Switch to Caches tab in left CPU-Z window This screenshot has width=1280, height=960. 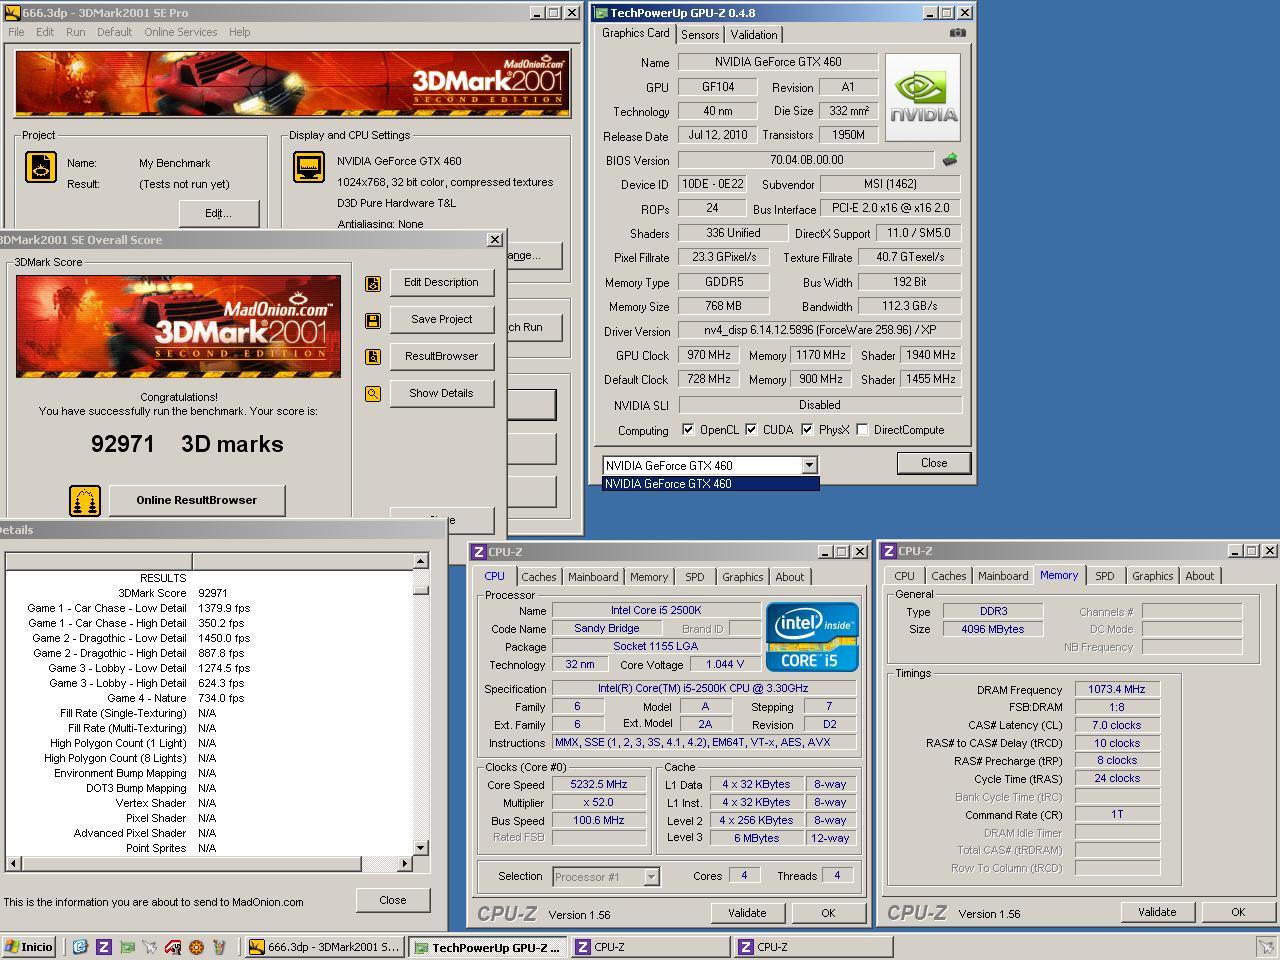(x=538, y=577)
